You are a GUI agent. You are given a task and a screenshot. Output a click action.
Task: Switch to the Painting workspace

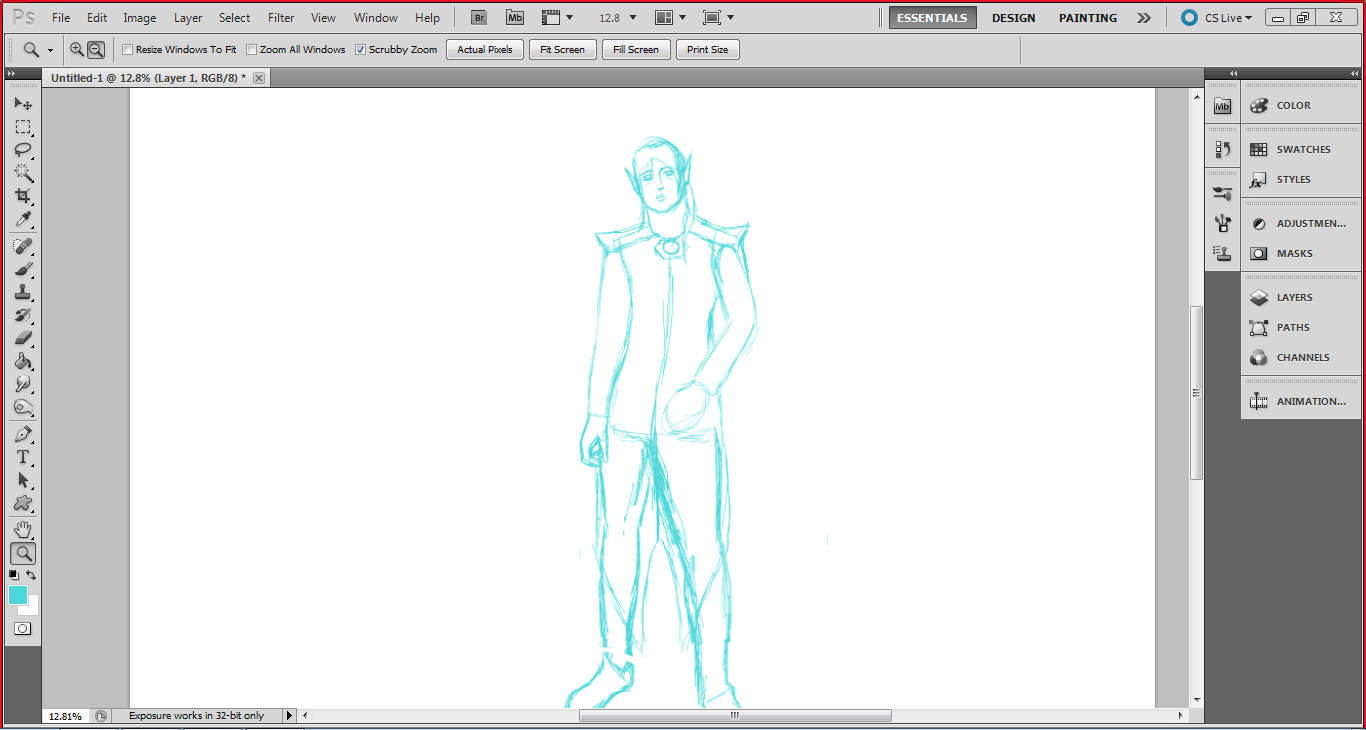pos(1088,18)
